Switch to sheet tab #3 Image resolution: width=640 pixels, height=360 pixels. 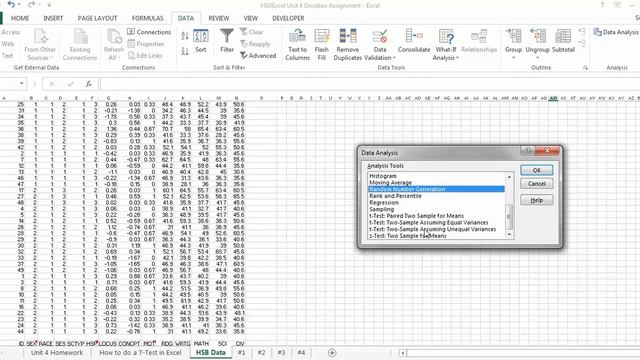281,353
